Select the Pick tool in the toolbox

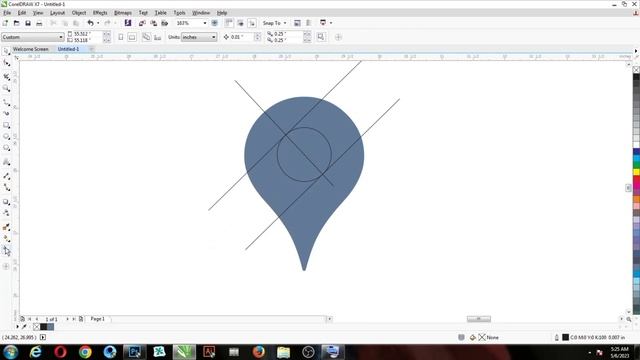coord(6,51)
